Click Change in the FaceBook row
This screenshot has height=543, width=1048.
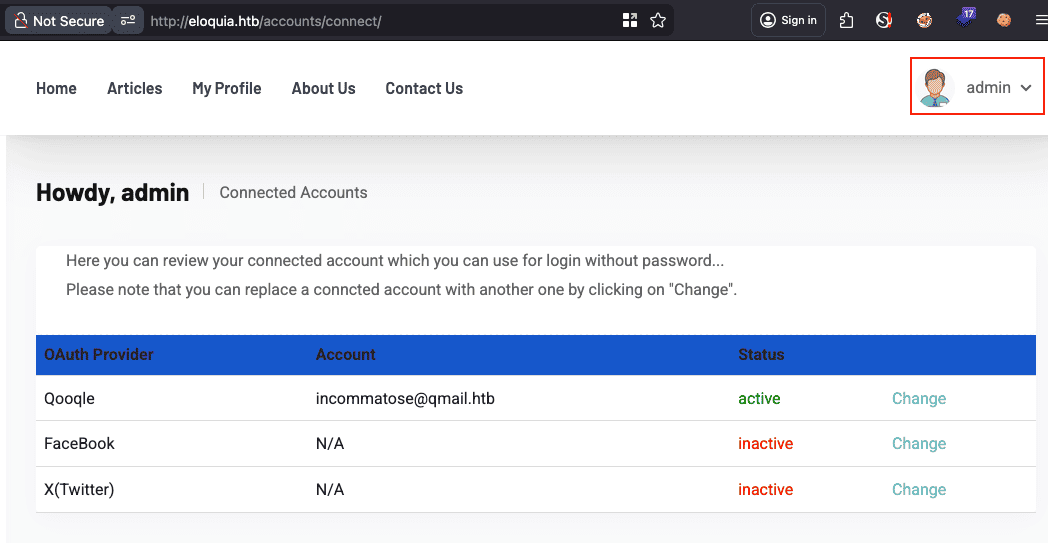(919, 443)
